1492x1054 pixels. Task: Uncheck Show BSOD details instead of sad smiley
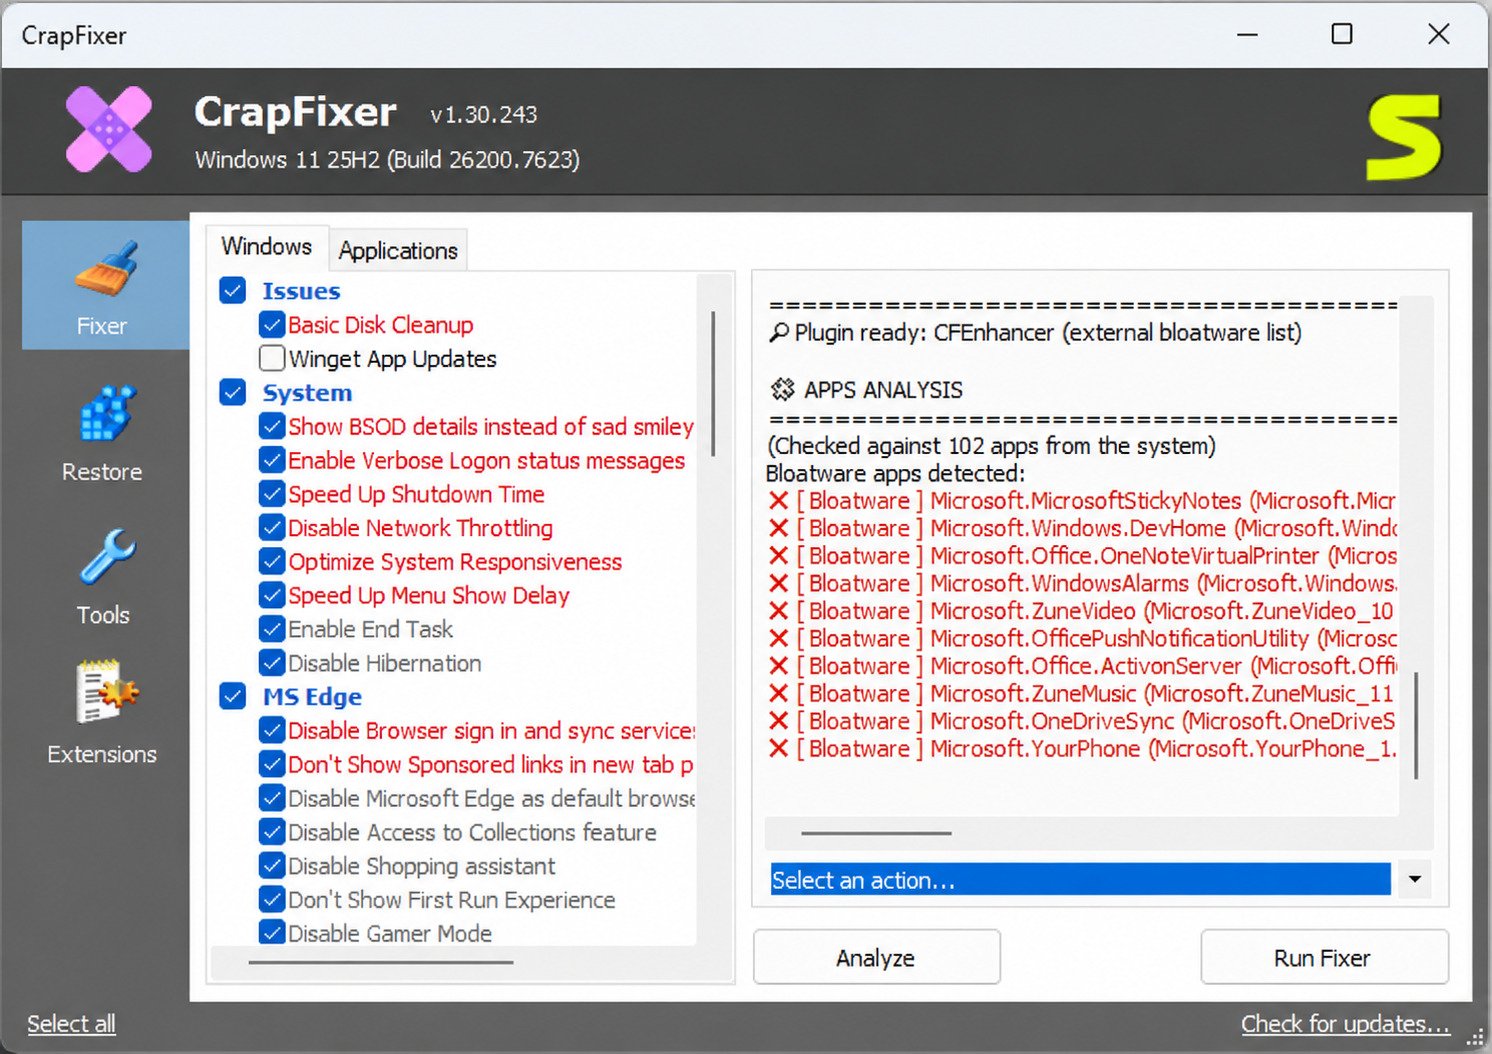tap(271, 426)
